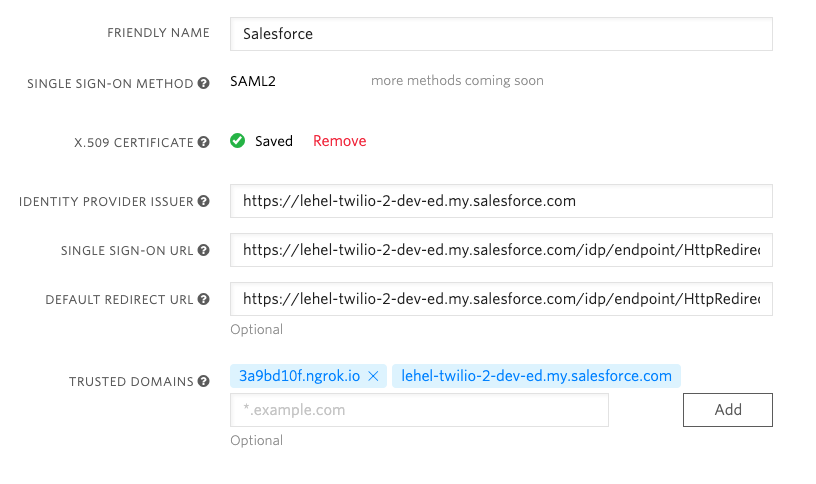Click the Trusted Domains label
The image size is (816, 484).
pyautogui.click(x=131, y=381)
